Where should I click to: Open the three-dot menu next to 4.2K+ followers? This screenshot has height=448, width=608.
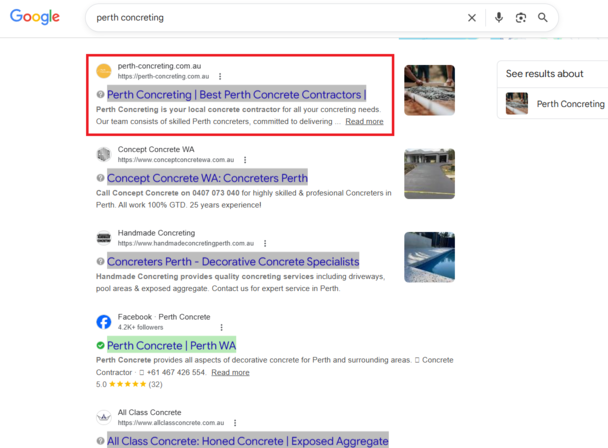point(221,327)
